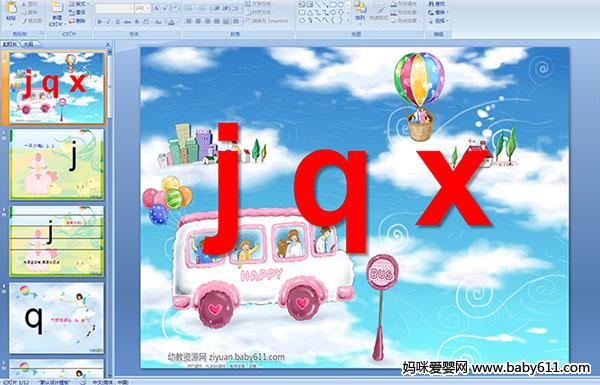This screenshot has height=385, width=600.
Task: Open the Shape Effects menu
Action: (405, 21)
